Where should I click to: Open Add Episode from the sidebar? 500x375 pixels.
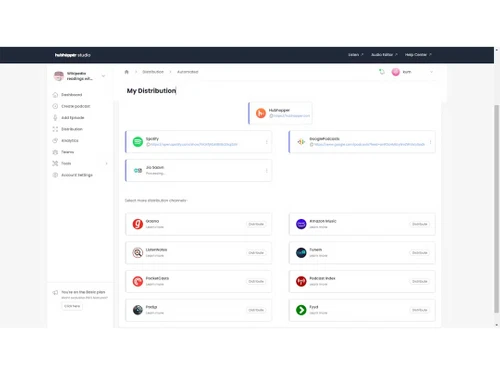73,118
